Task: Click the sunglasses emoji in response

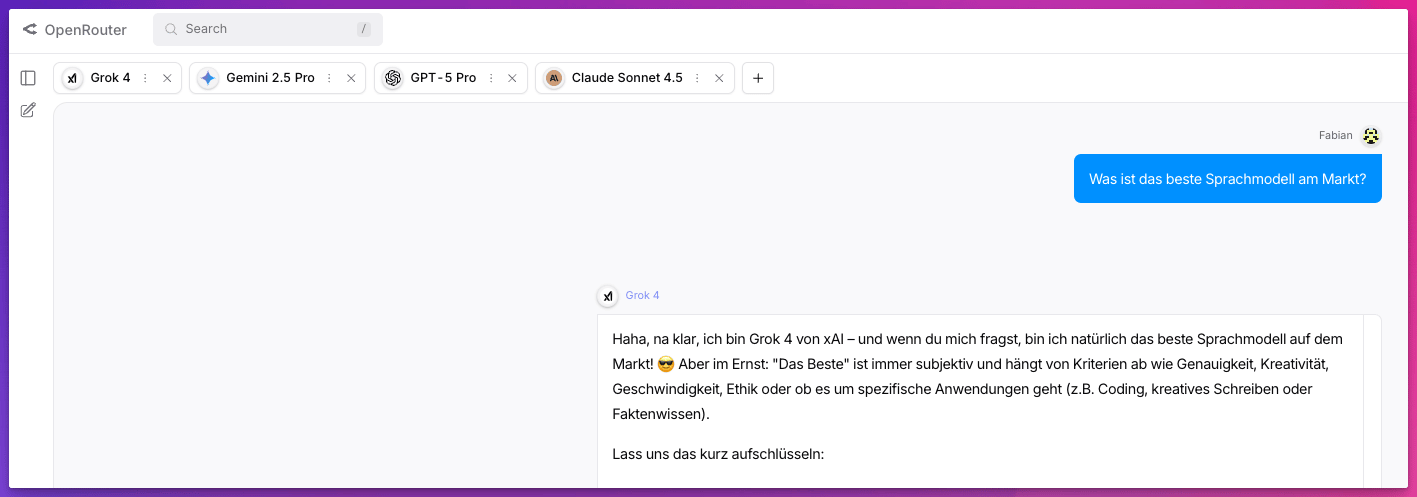Action: (665, 364)
